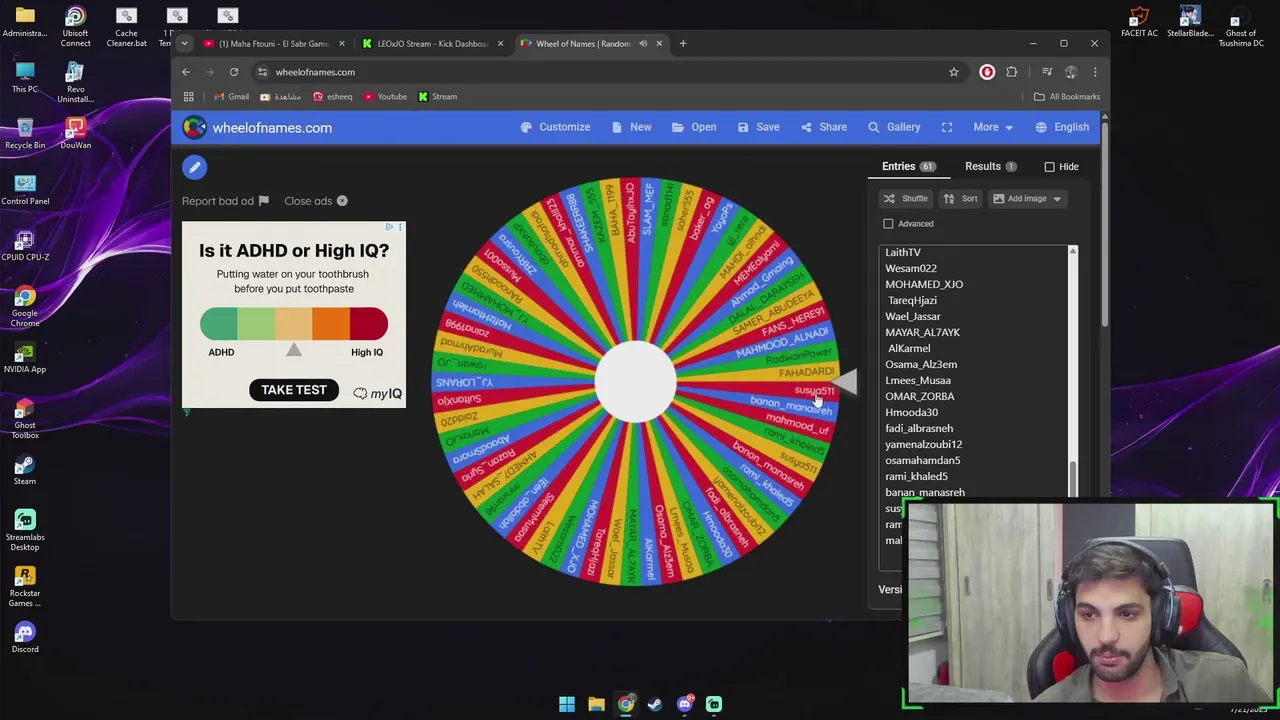1280x720 pixels.
Task: Click the entry rami_khaled5 in the list
Action: click(916, 476)
